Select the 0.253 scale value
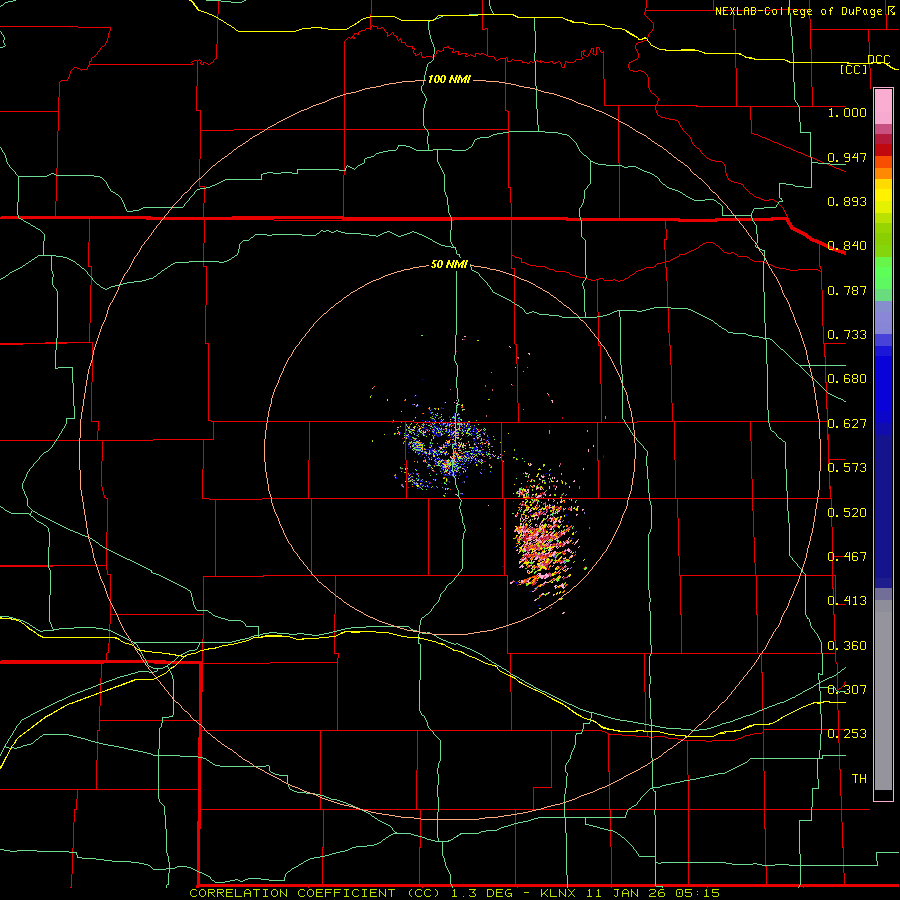900x900 pixels. [x=847, y=734]
